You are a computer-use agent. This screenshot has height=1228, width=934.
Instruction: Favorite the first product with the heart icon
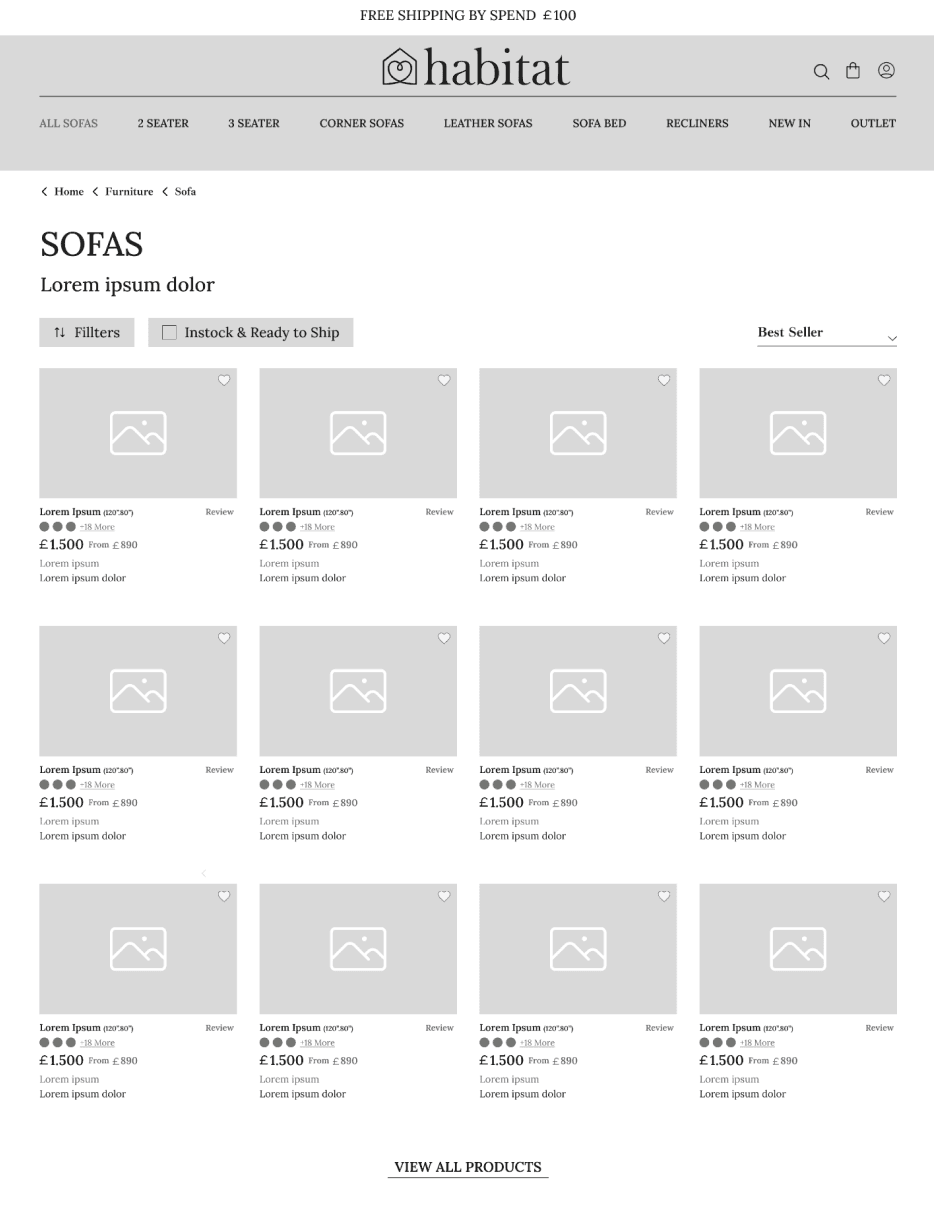(x=224, y=380)
